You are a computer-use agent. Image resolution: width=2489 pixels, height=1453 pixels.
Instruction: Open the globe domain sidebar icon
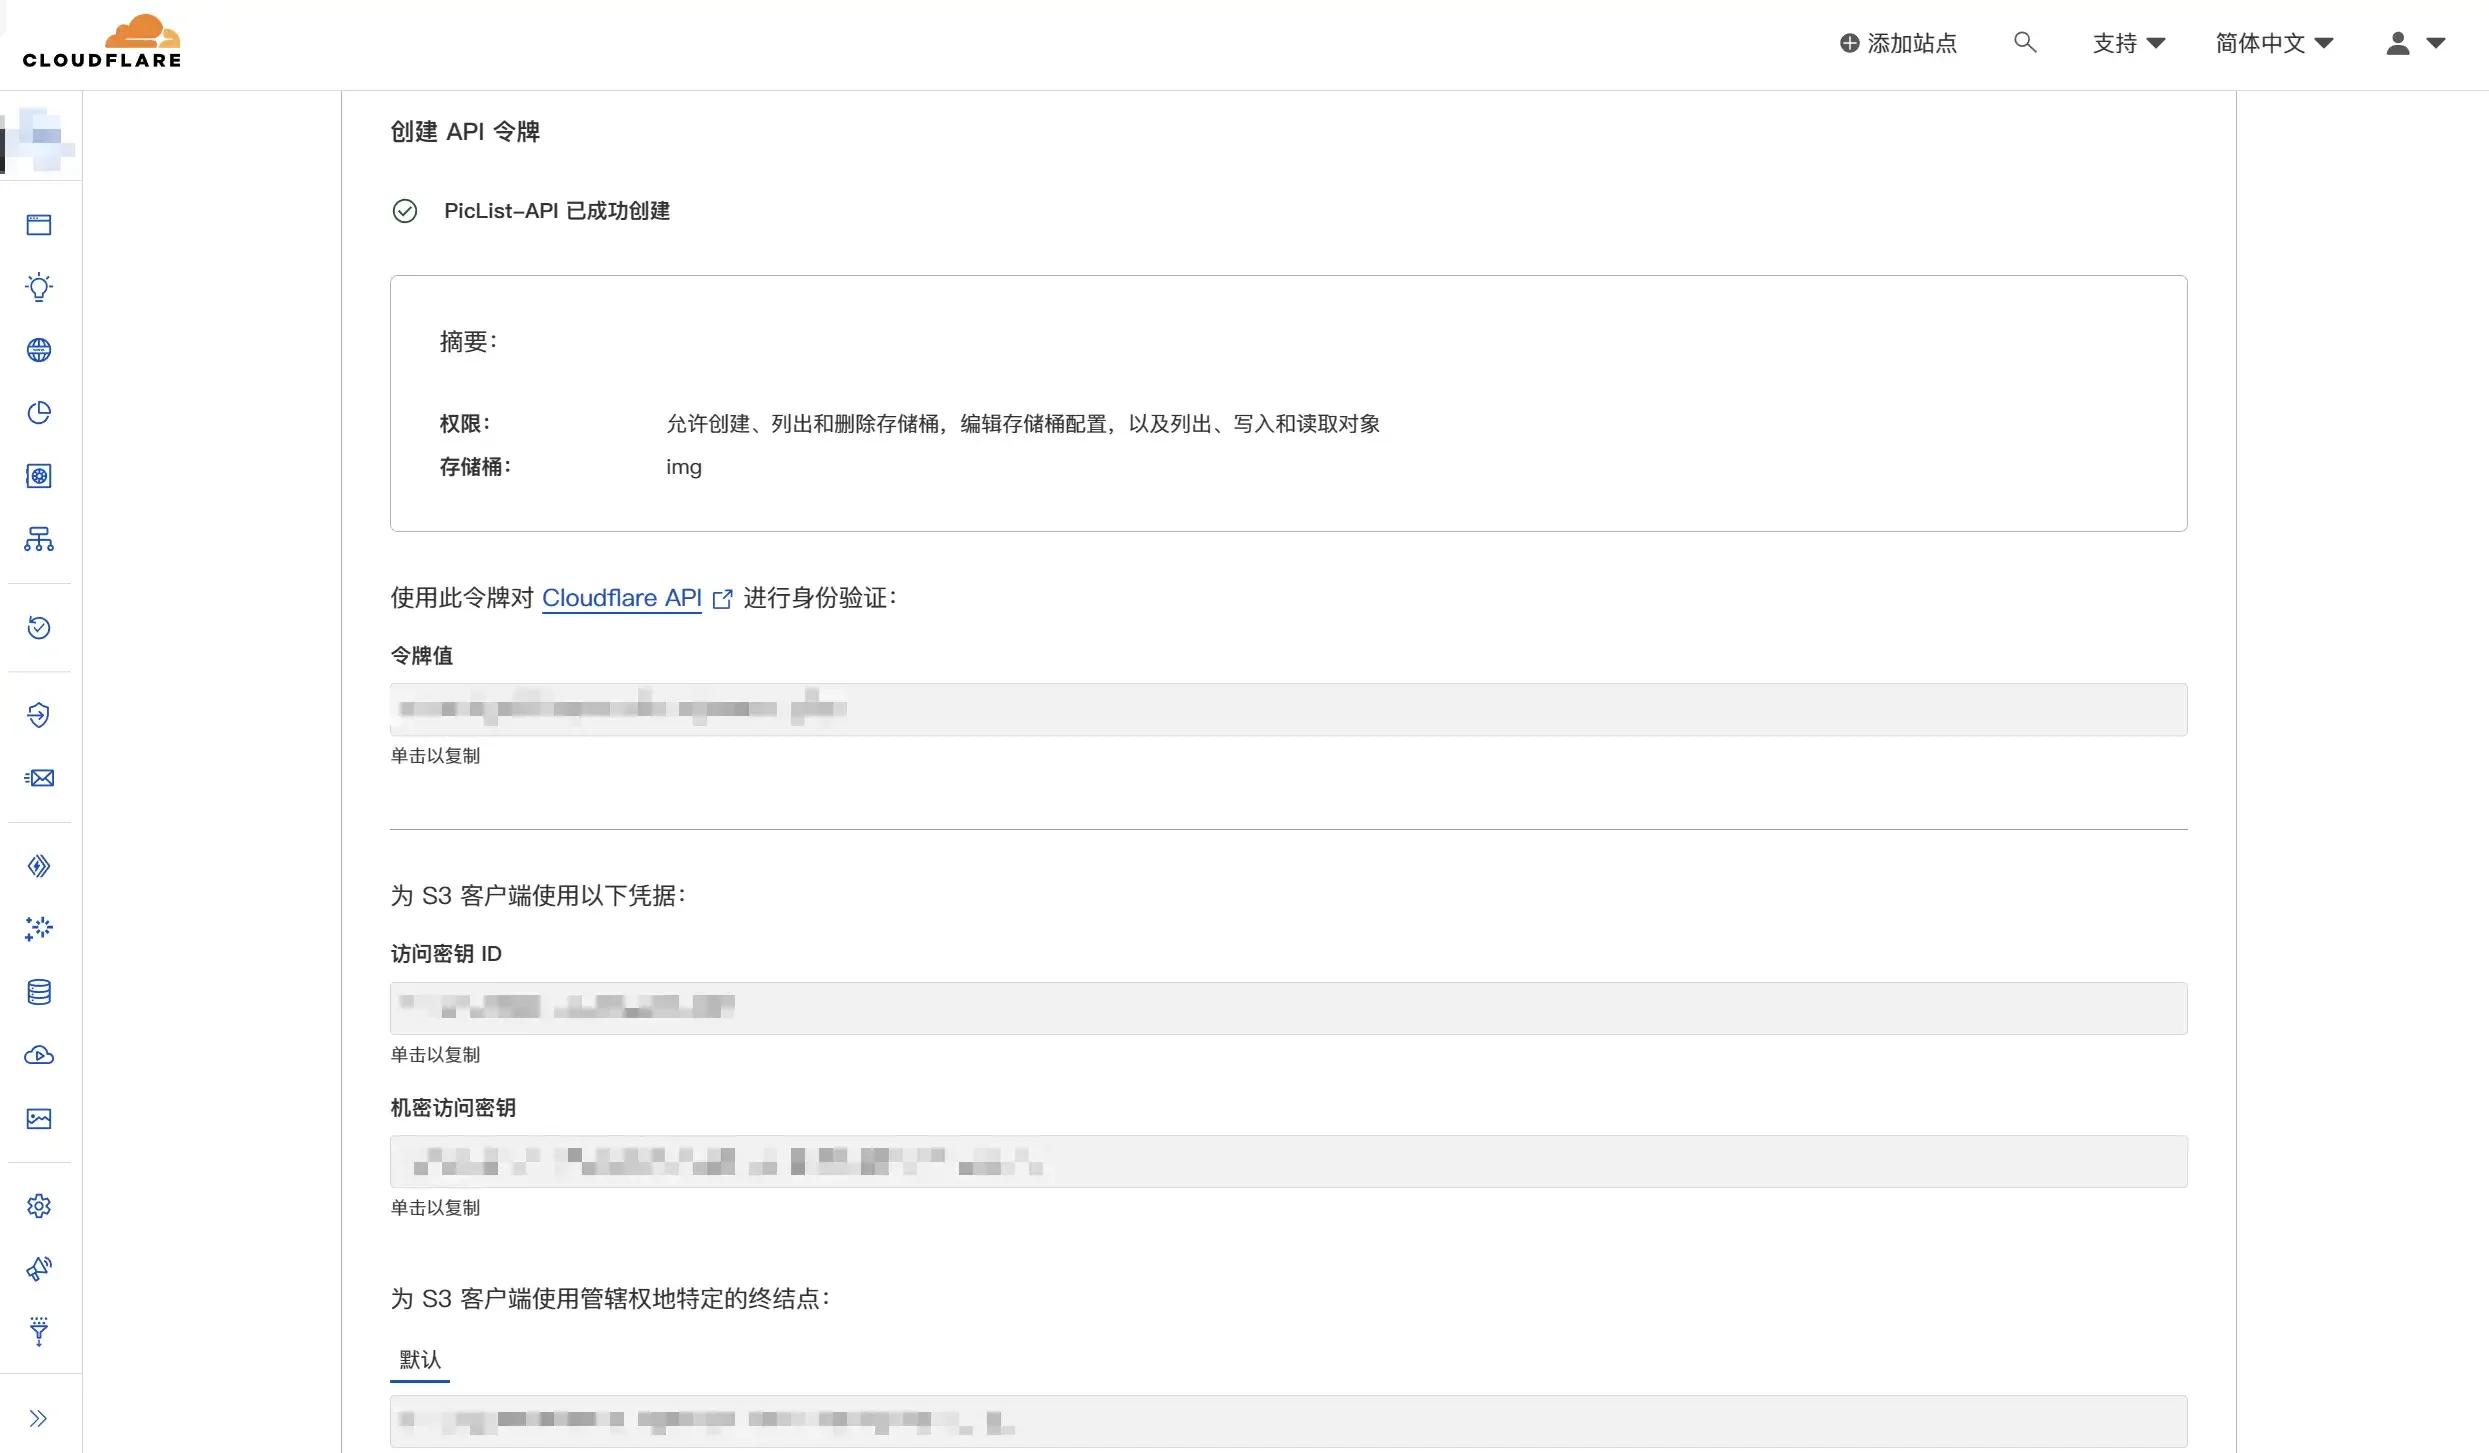(39, 350)
